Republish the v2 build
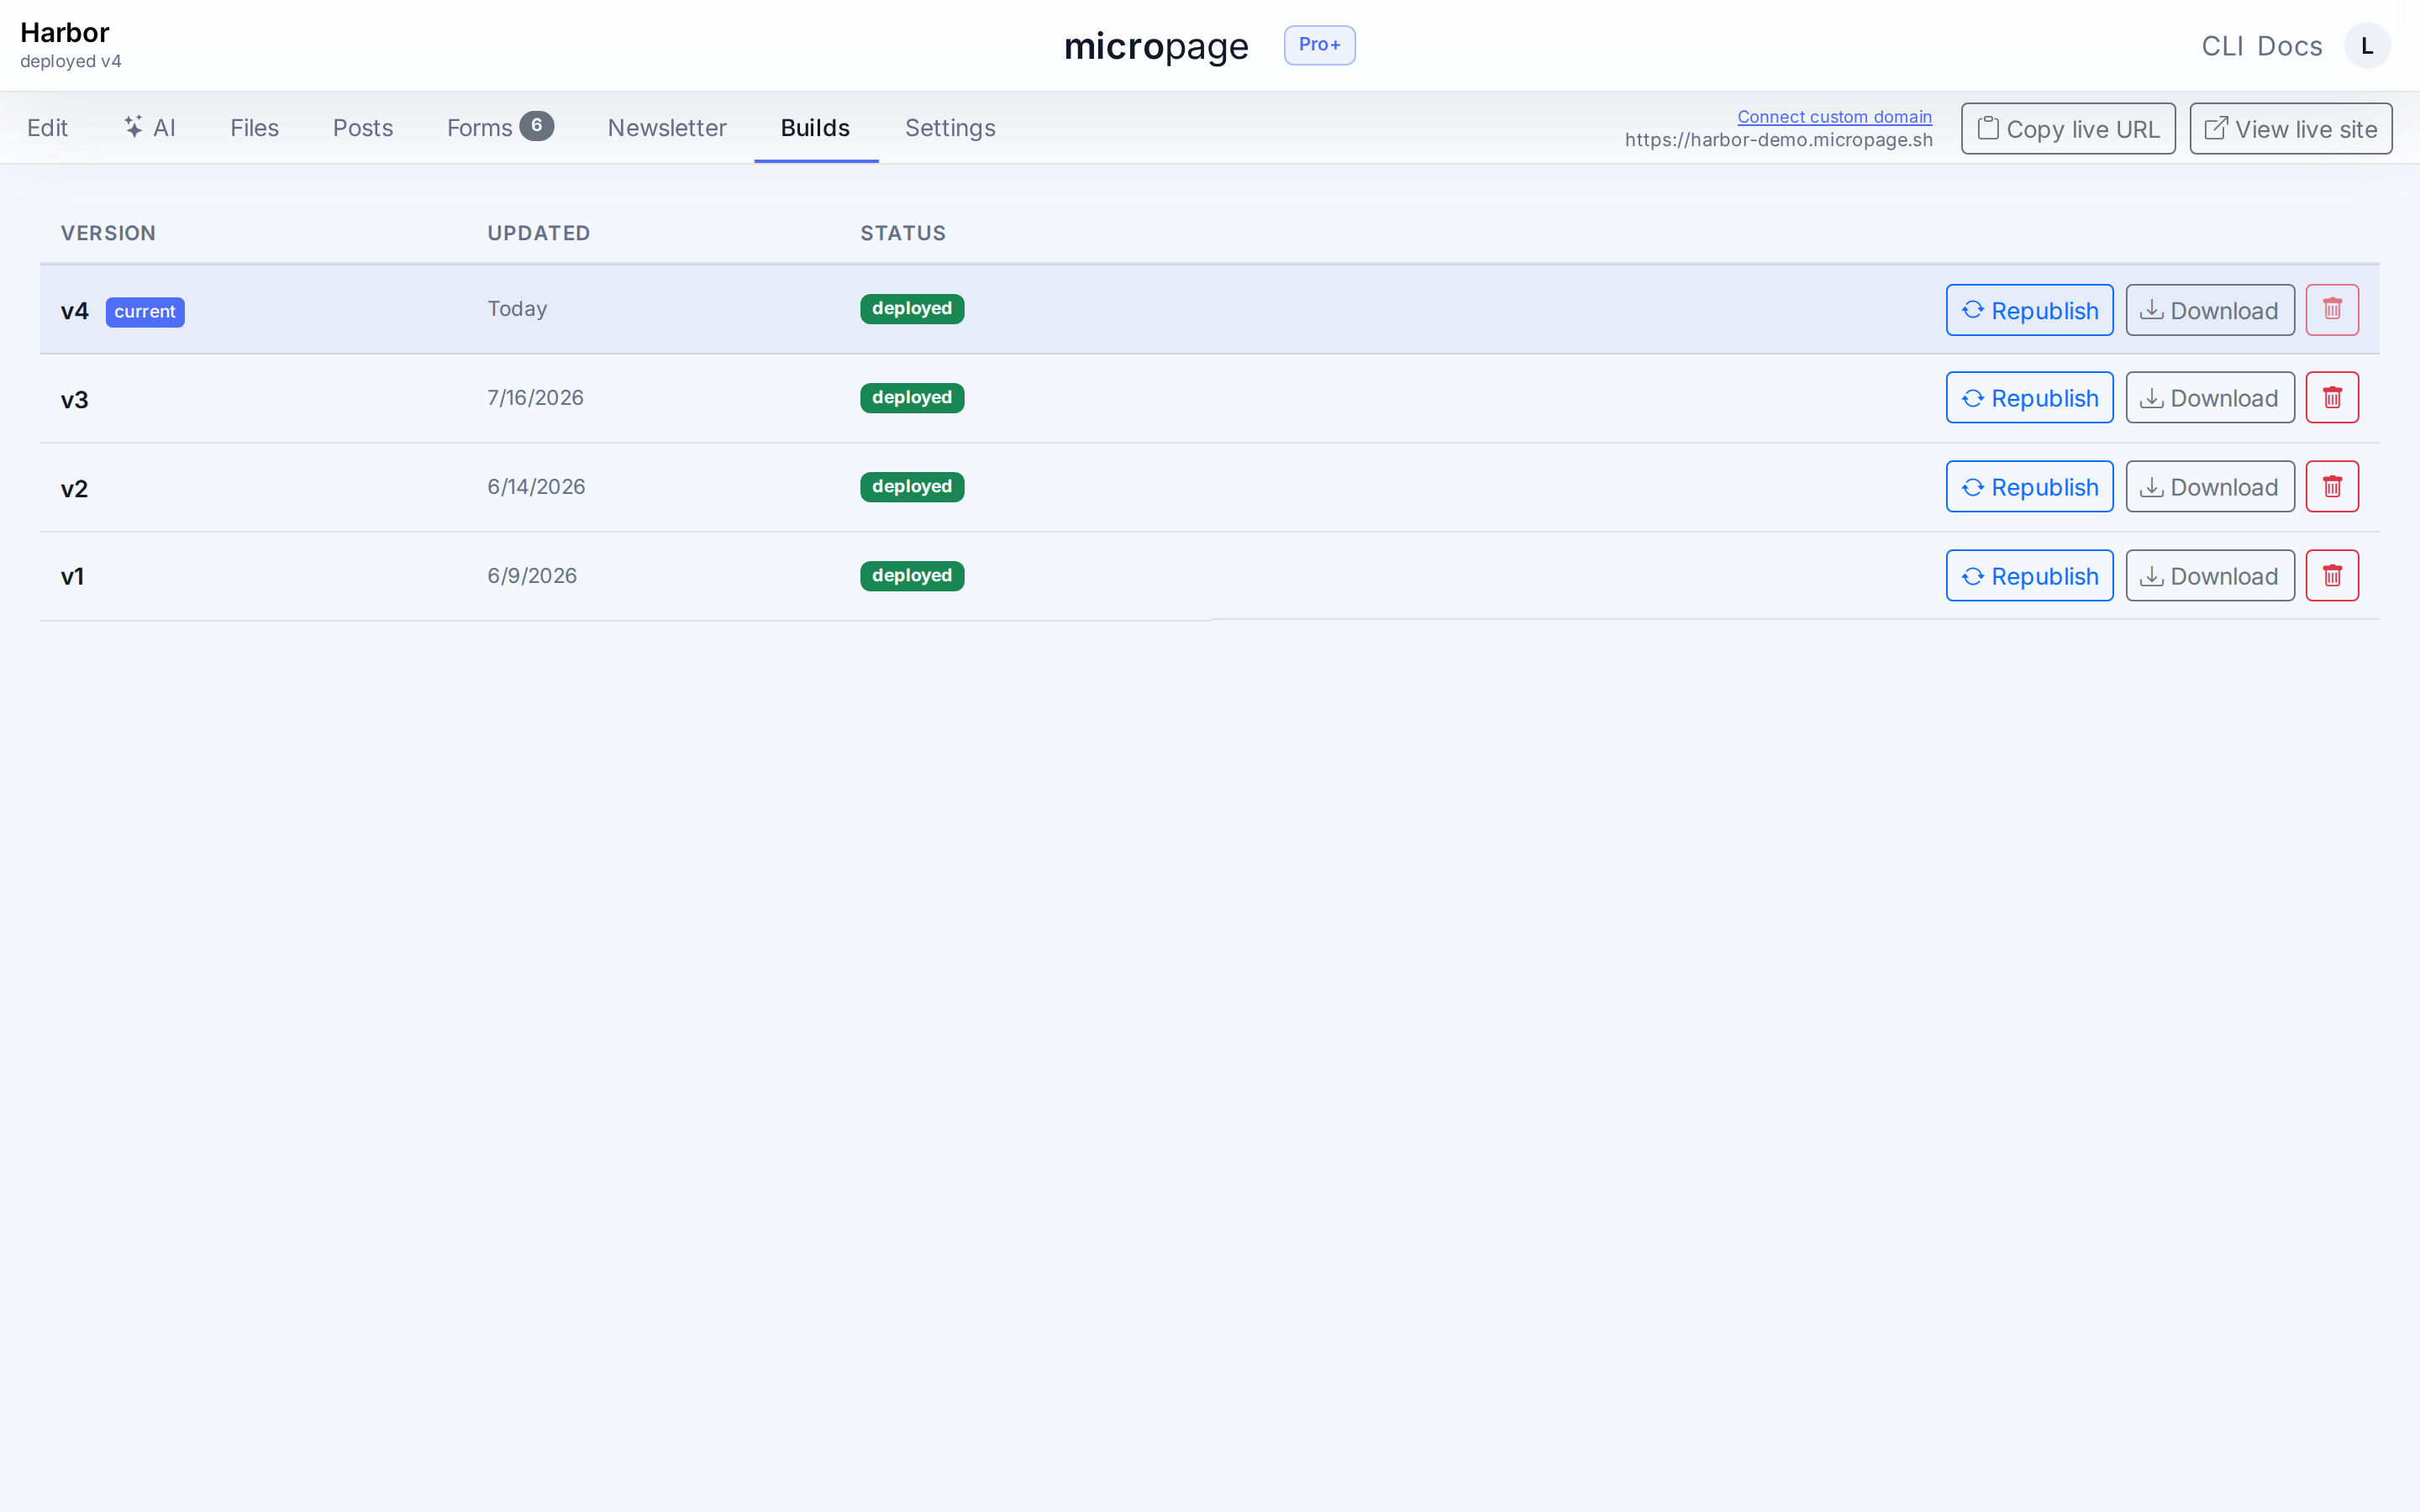 2029,486
